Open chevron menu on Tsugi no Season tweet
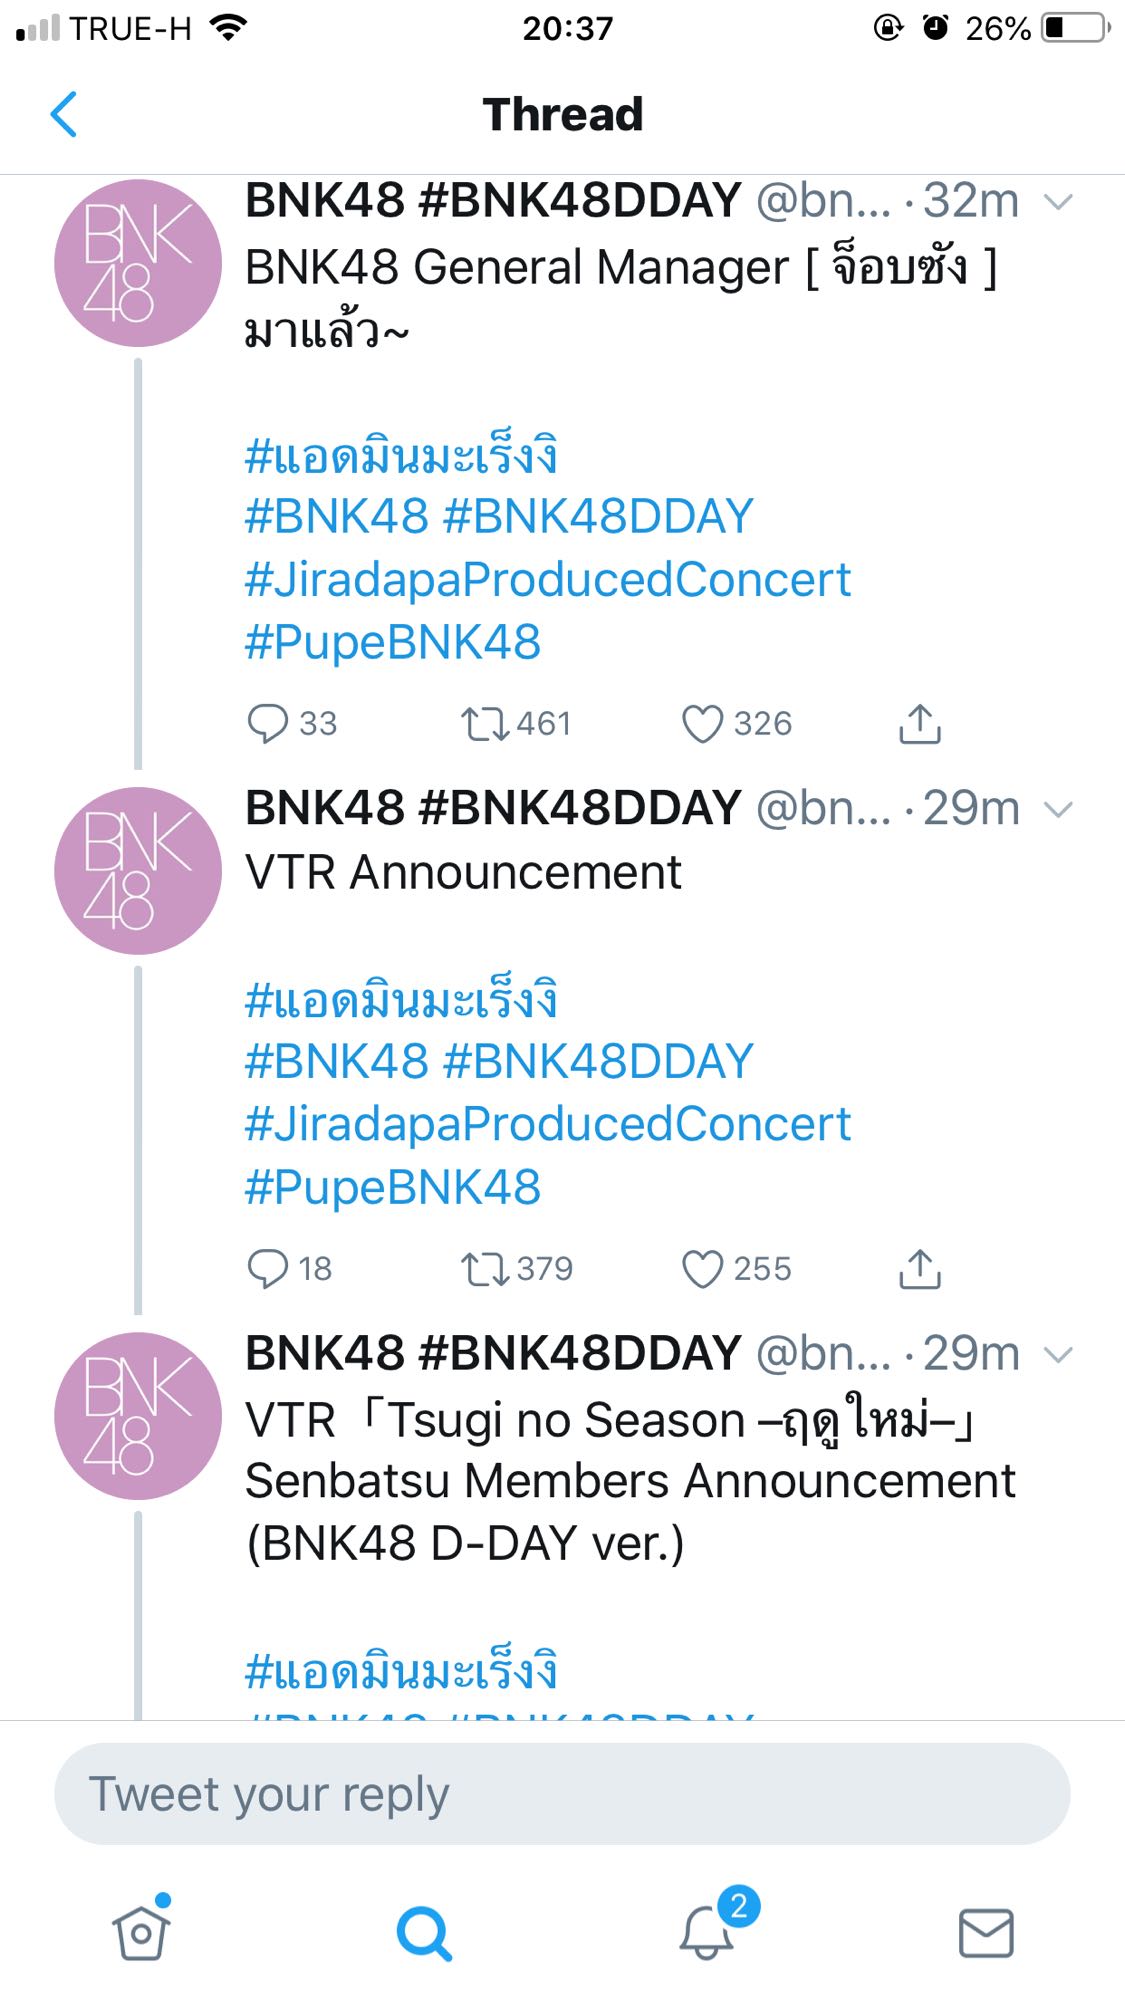Image resolution: width=1125 pixels, height=2000 pixels. 1057,1354
